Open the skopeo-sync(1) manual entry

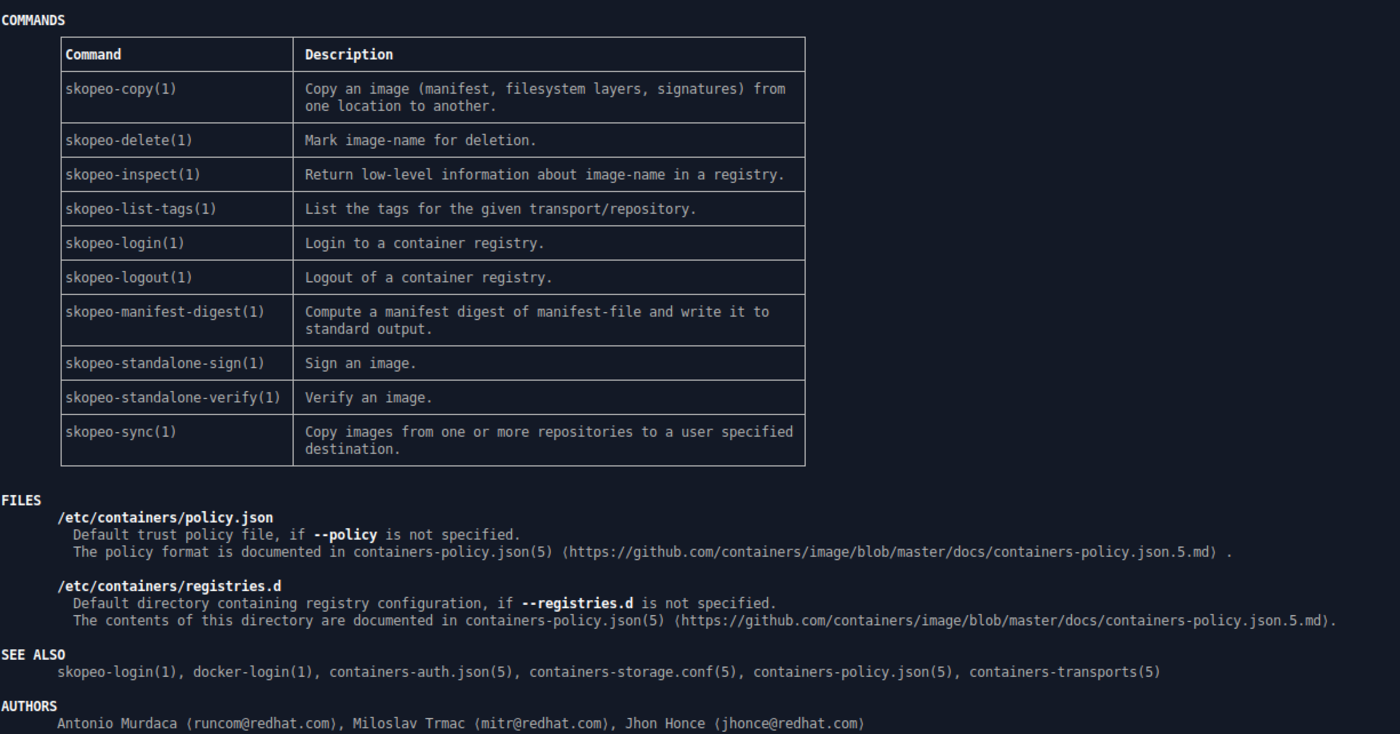120,431
